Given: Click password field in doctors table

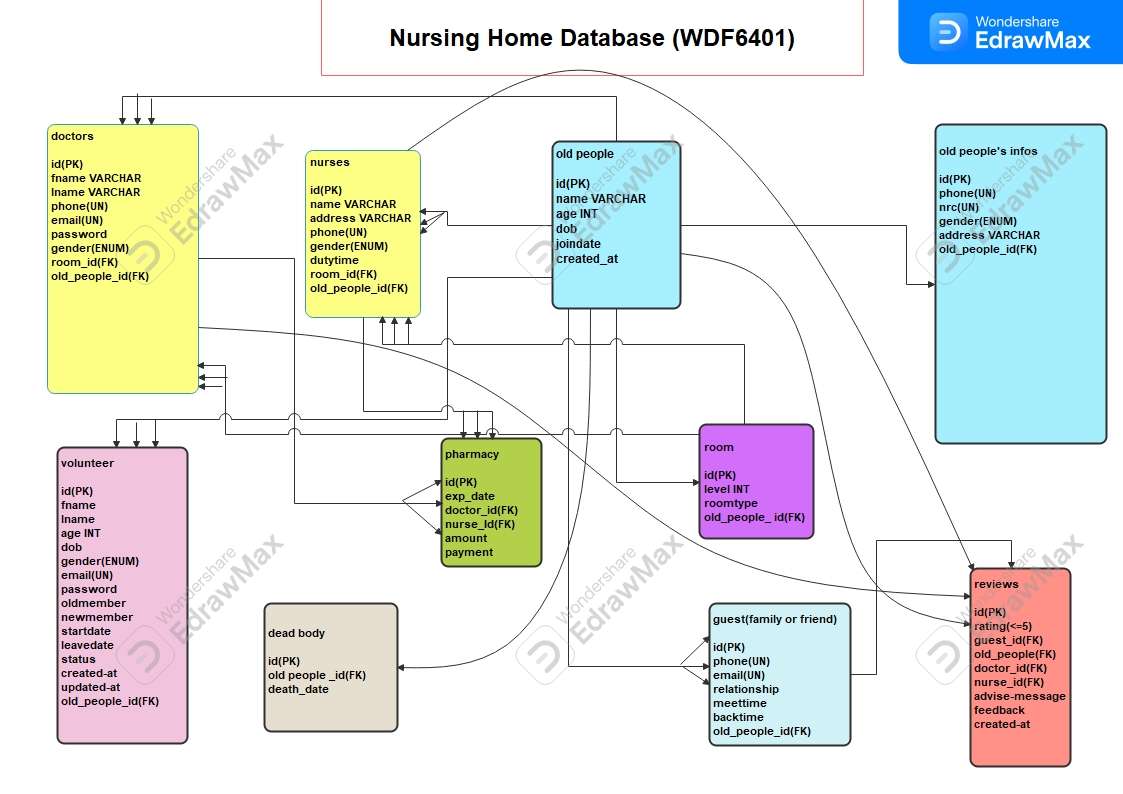Looking at the screenshot, I should (x=79, y=234).
